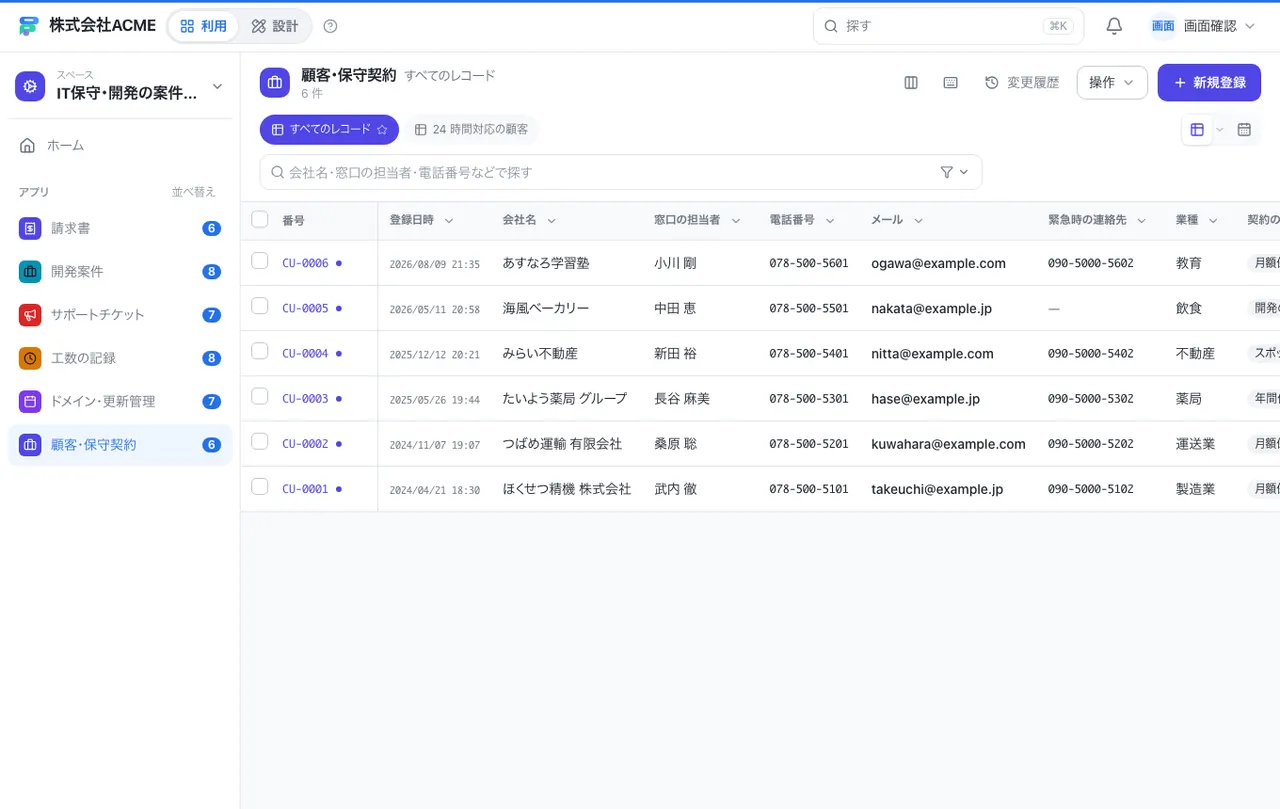
Task: Select the すべてのレコード view tab
Action: tap(329, 130)
